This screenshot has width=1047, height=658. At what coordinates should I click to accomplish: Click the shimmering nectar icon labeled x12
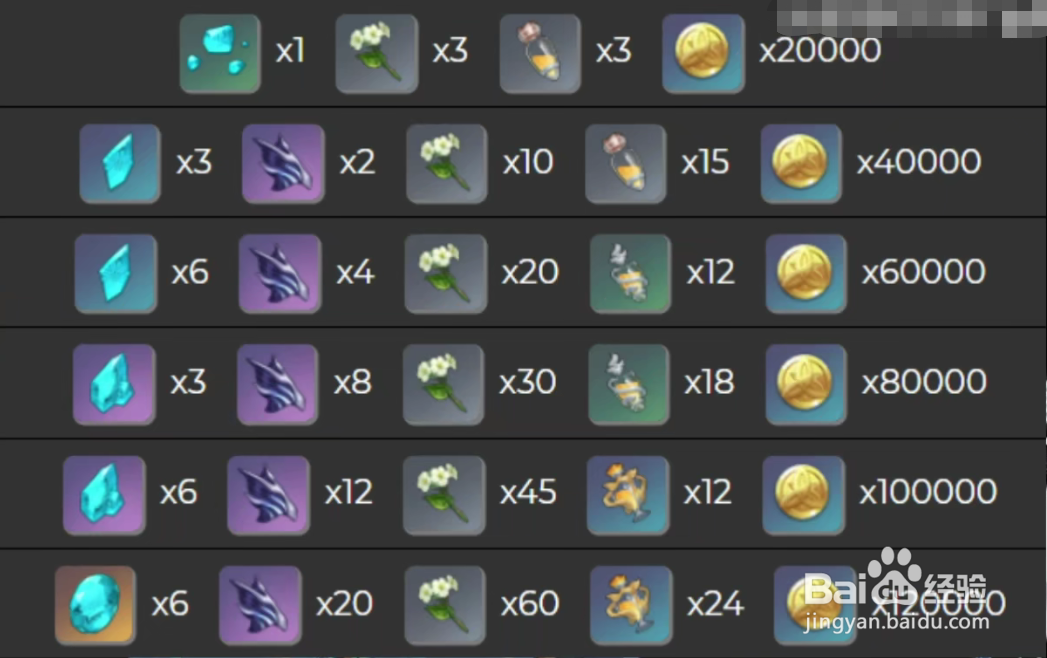coord(630,274)
